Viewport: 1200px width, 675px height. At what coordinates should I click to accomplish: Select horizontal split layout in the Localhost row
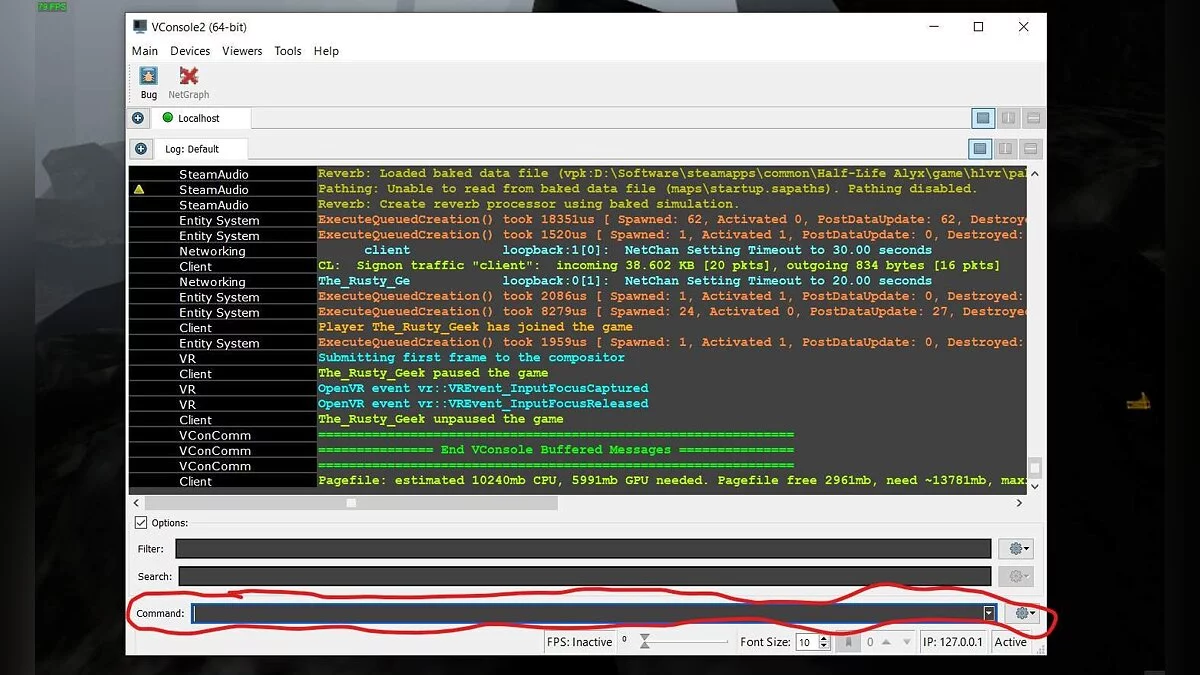point(1033,118)
